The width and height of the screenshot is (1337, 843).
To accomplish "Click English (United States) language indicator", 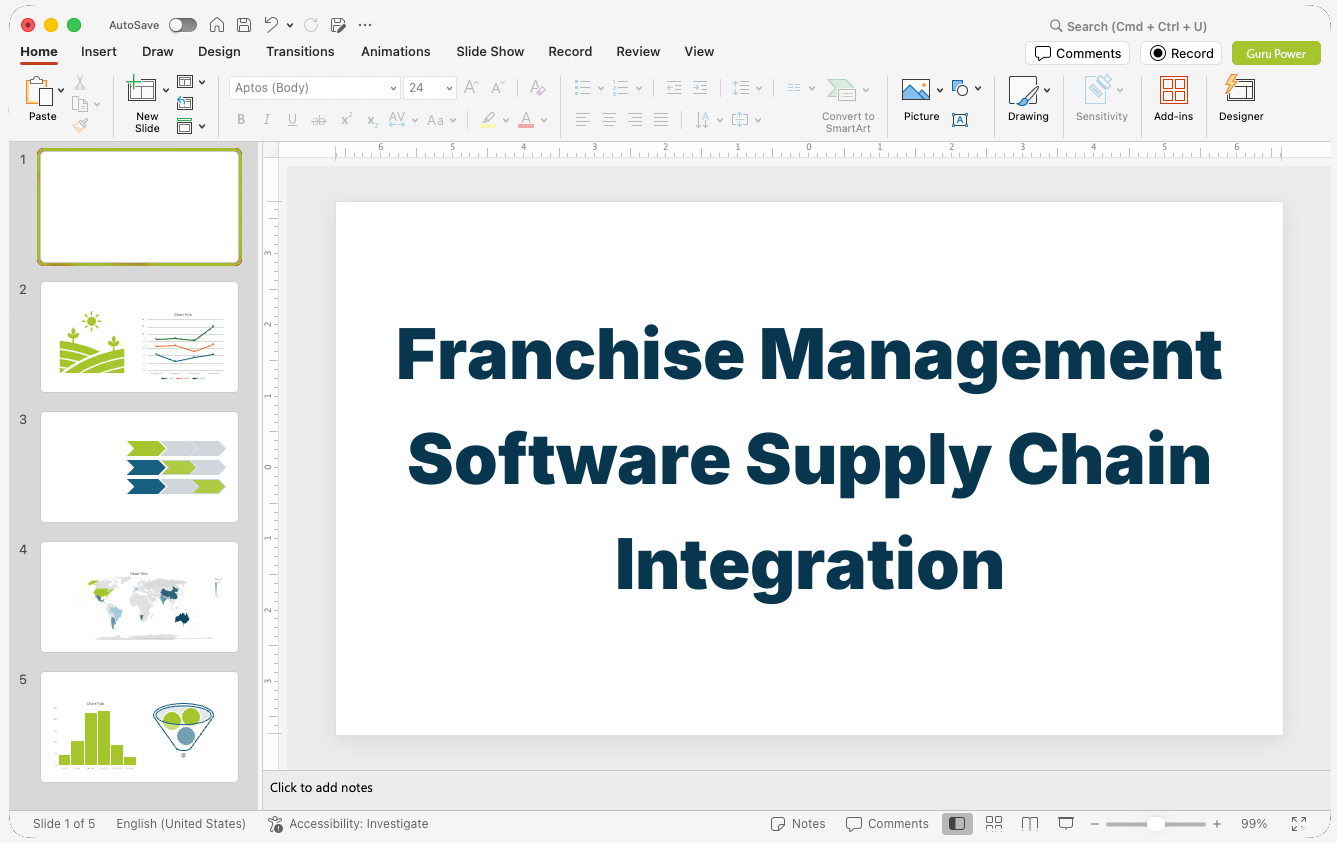I will (181, 824).
